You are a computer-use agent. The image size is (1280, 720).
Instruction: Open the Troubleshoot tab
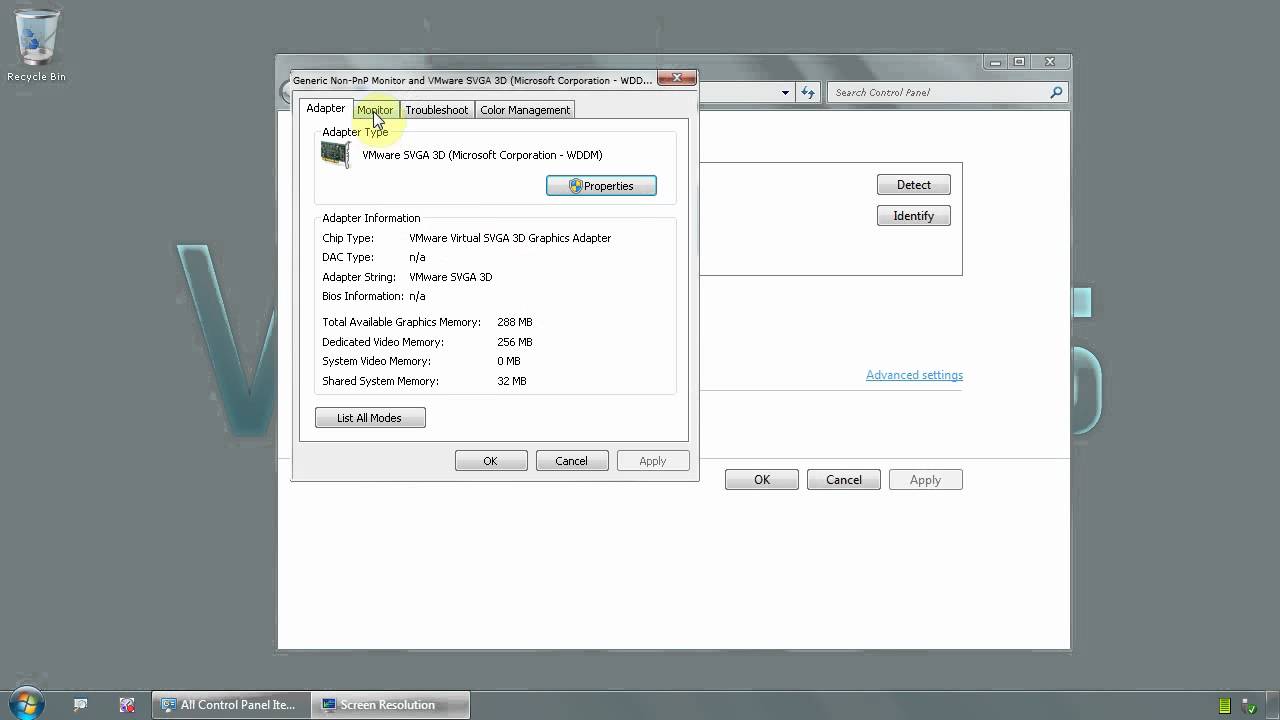tap(437, 110)
